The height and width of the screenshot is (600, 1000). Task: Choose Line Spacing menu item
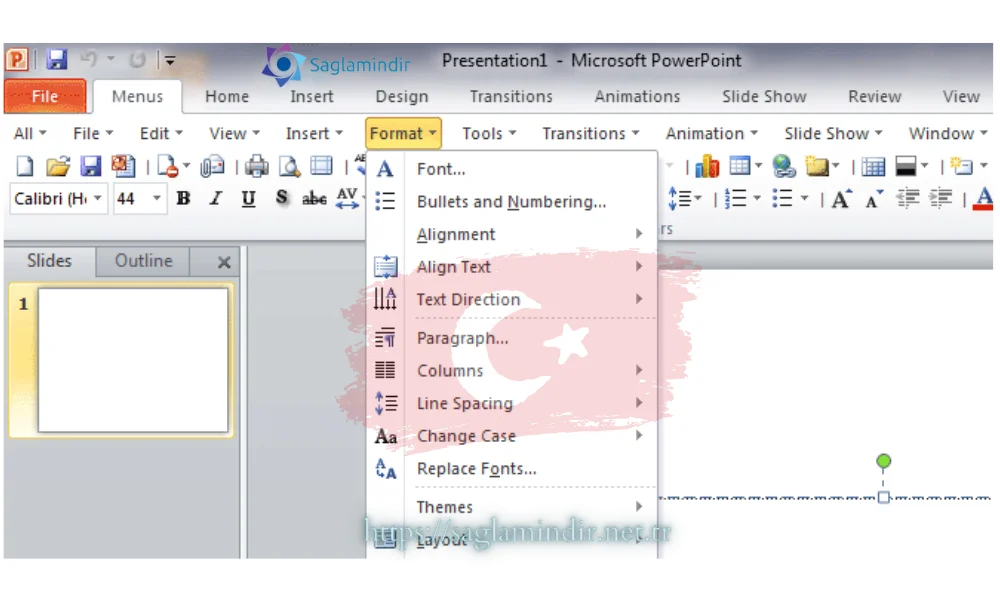tap(511, 403)
